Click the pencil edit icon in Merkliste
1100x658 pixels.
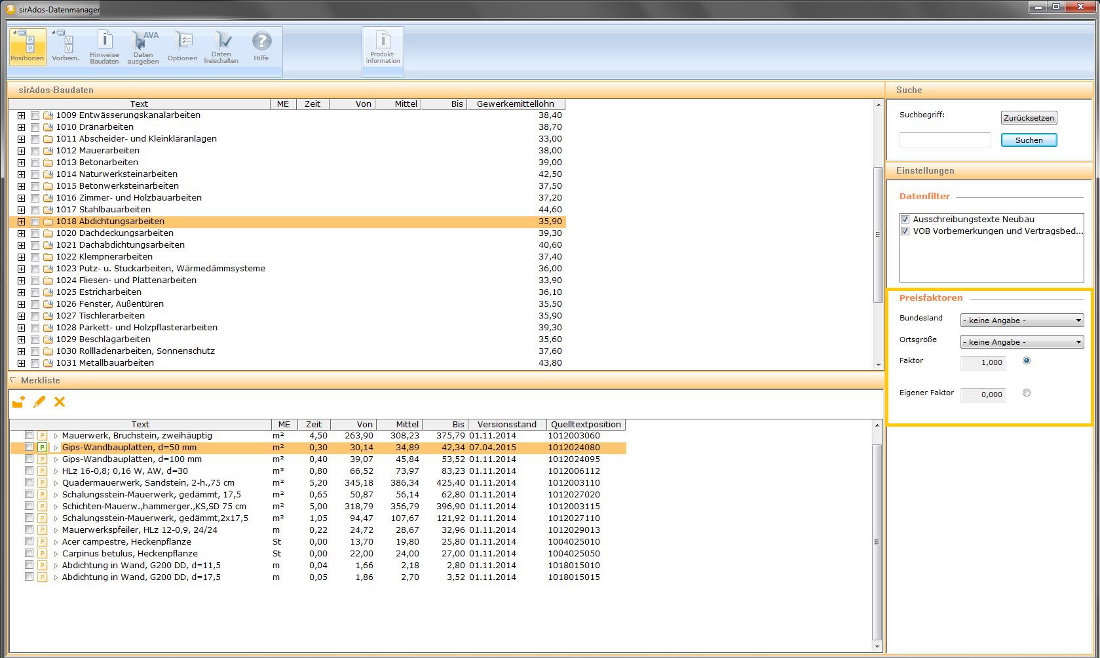39,402
